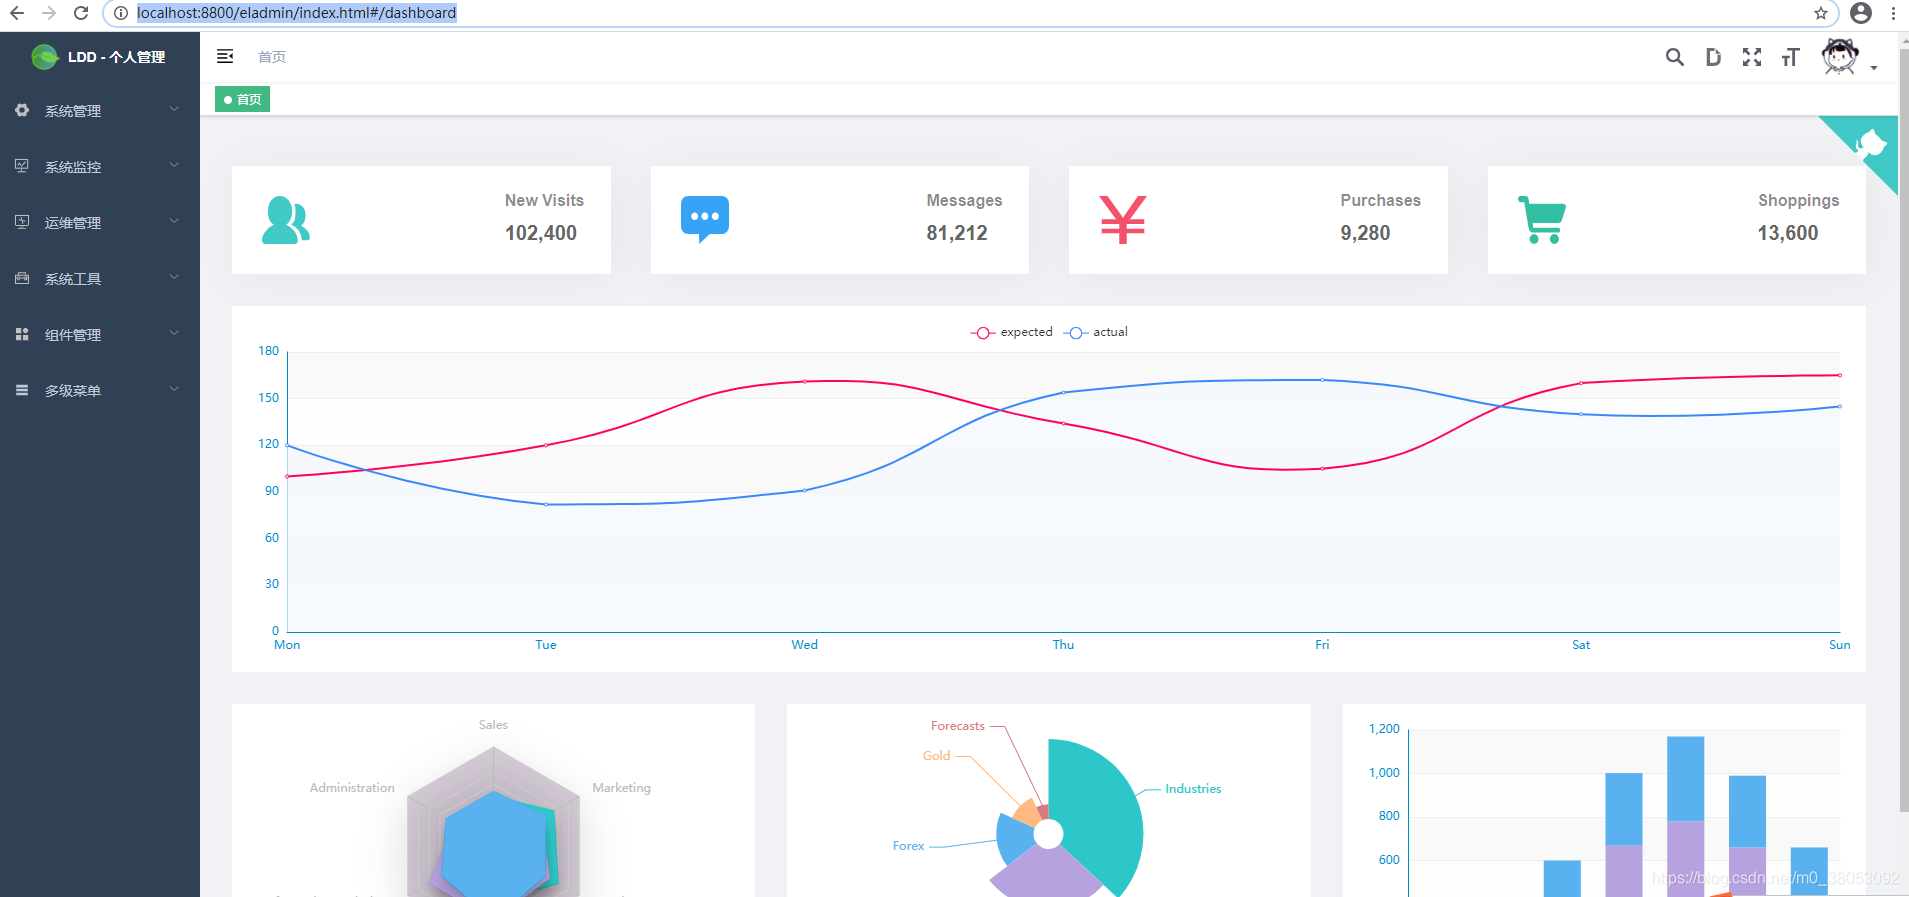Click the gear icon beside 系统管理
This screenshot has width=1909, height=897.
click(x=22, y=110)
